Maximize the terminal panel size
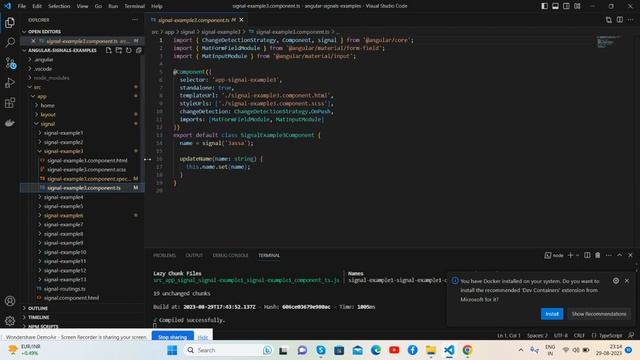The width and height of the screenshot is (640, 360). (620, 255)
